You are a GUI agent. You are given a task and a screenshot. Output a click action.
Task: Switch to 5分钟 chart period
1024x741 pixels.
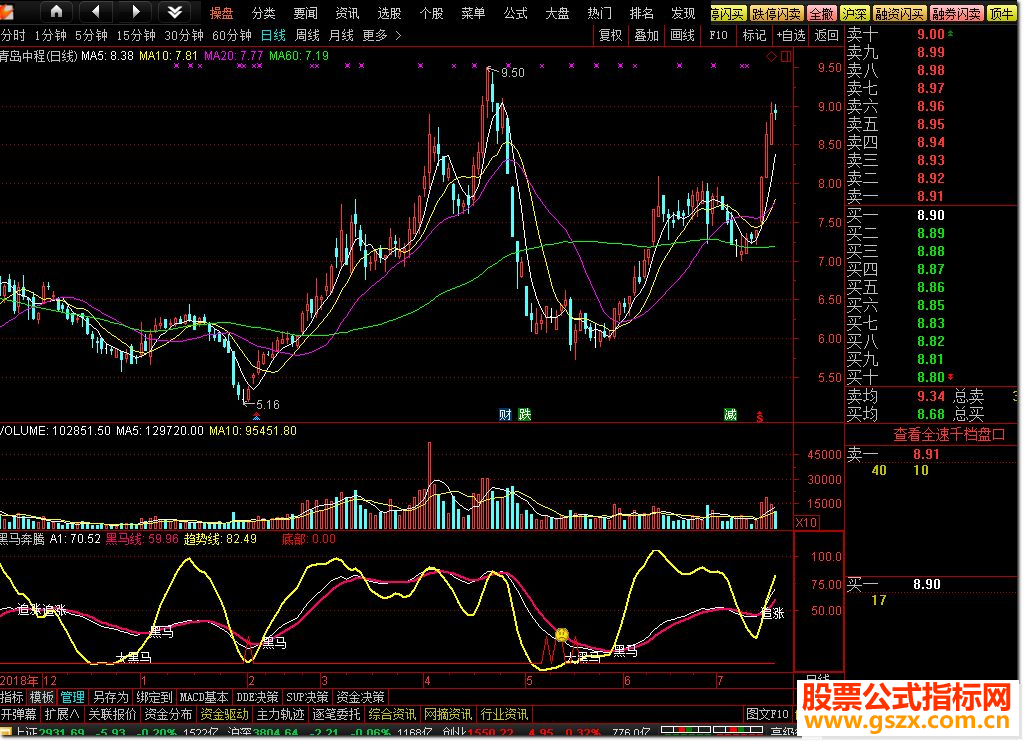[x=91, y=35]
